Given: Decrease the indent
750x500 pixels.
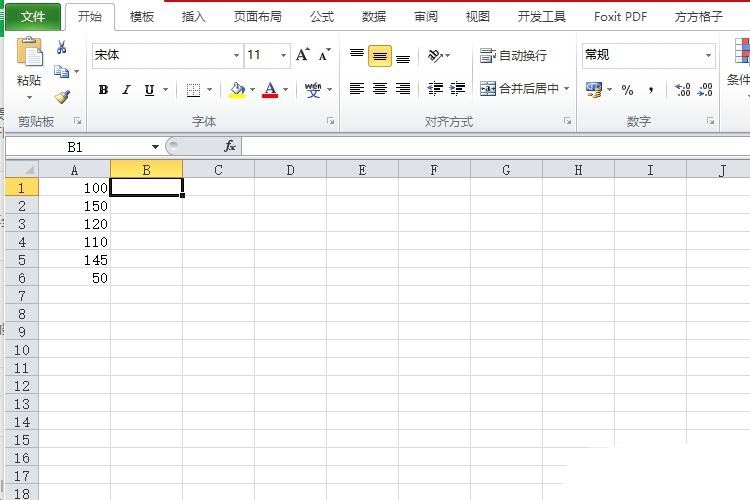Looking at the screenshot, I should coord(435,89).
